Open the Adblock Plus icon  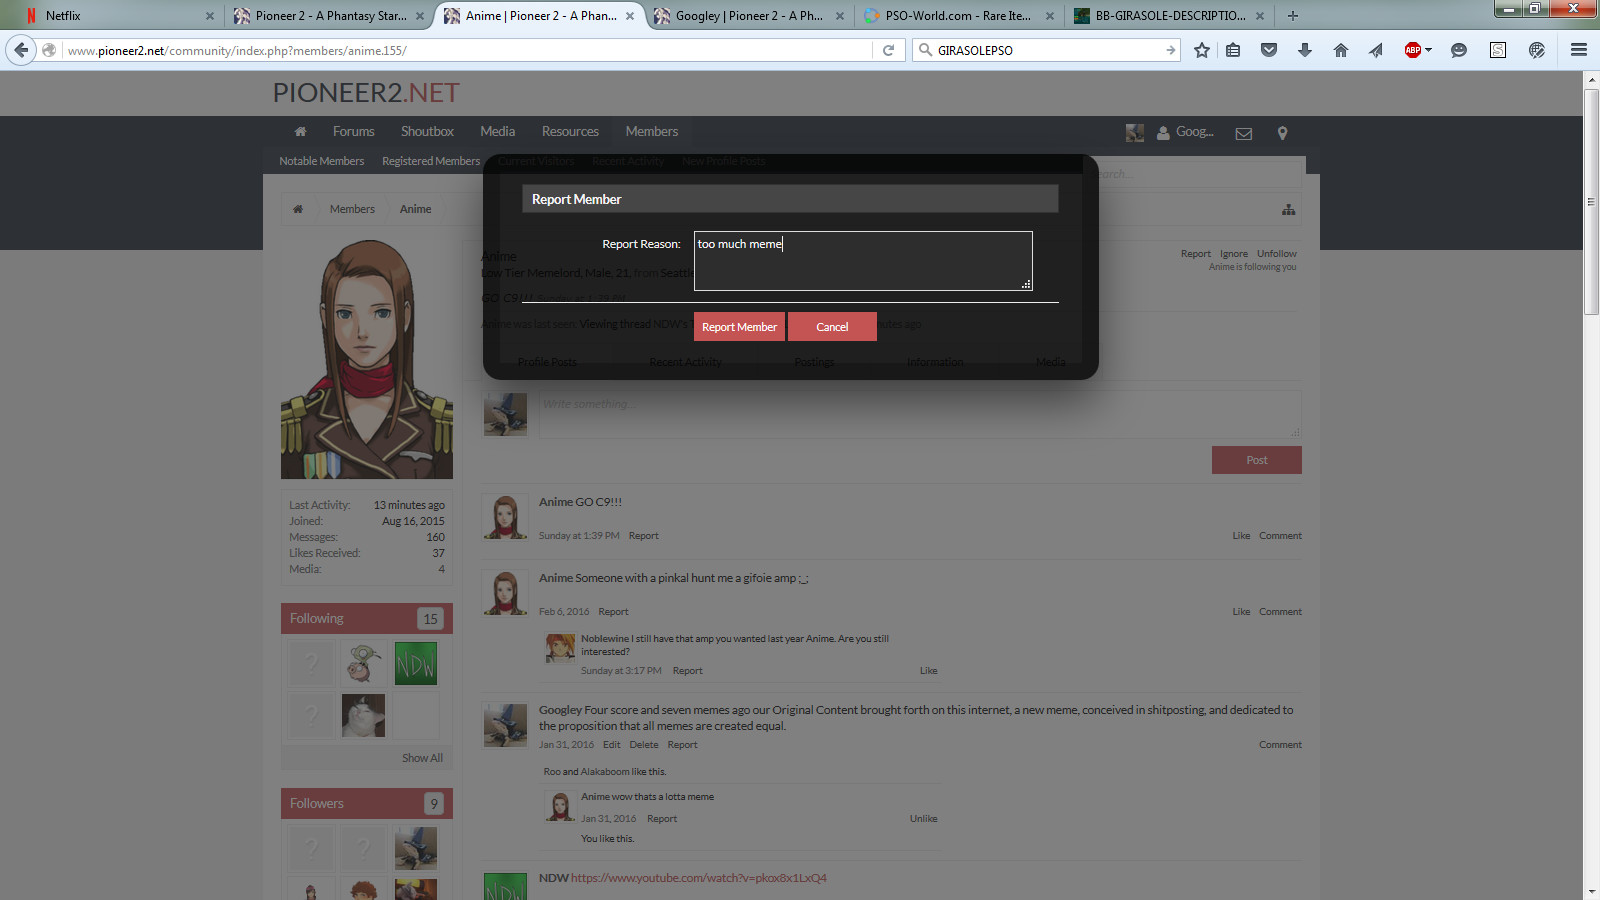click(x=1413, y=50)
